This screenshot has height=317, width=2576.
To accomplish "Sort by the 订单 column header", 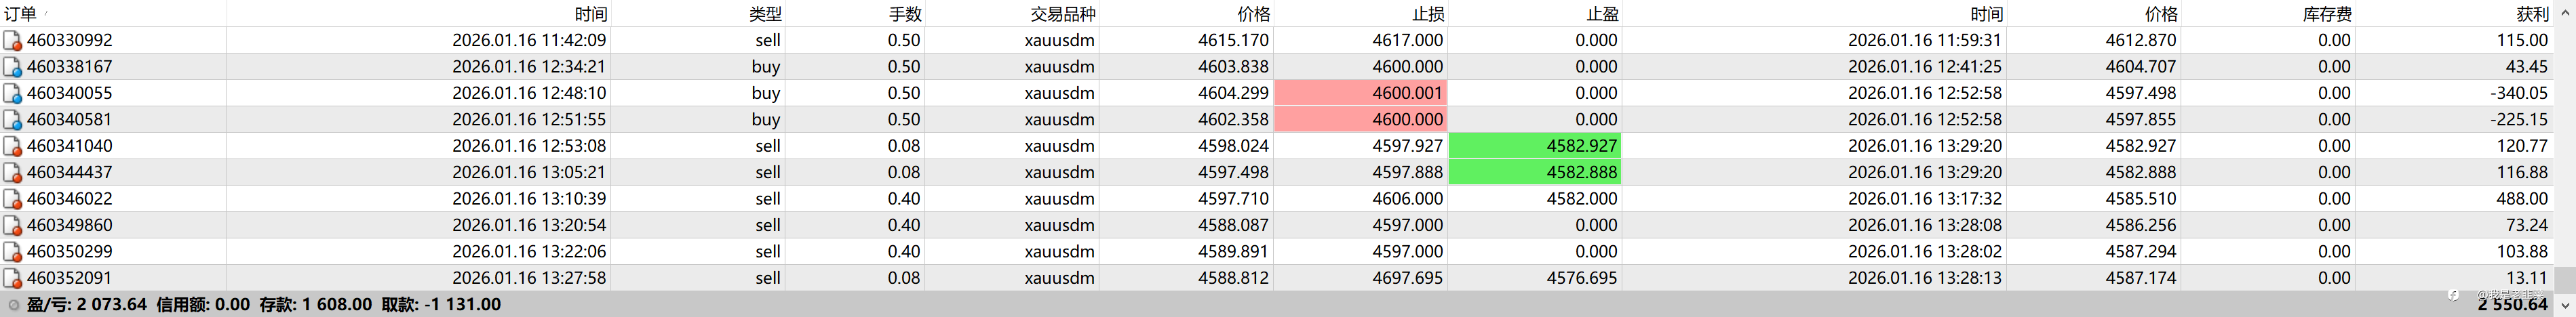I will point(21,14).
